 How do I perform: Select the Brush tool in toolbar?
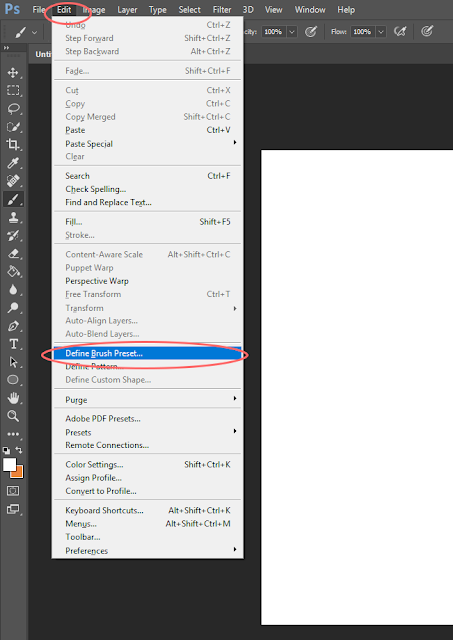(x=13, y=199)
